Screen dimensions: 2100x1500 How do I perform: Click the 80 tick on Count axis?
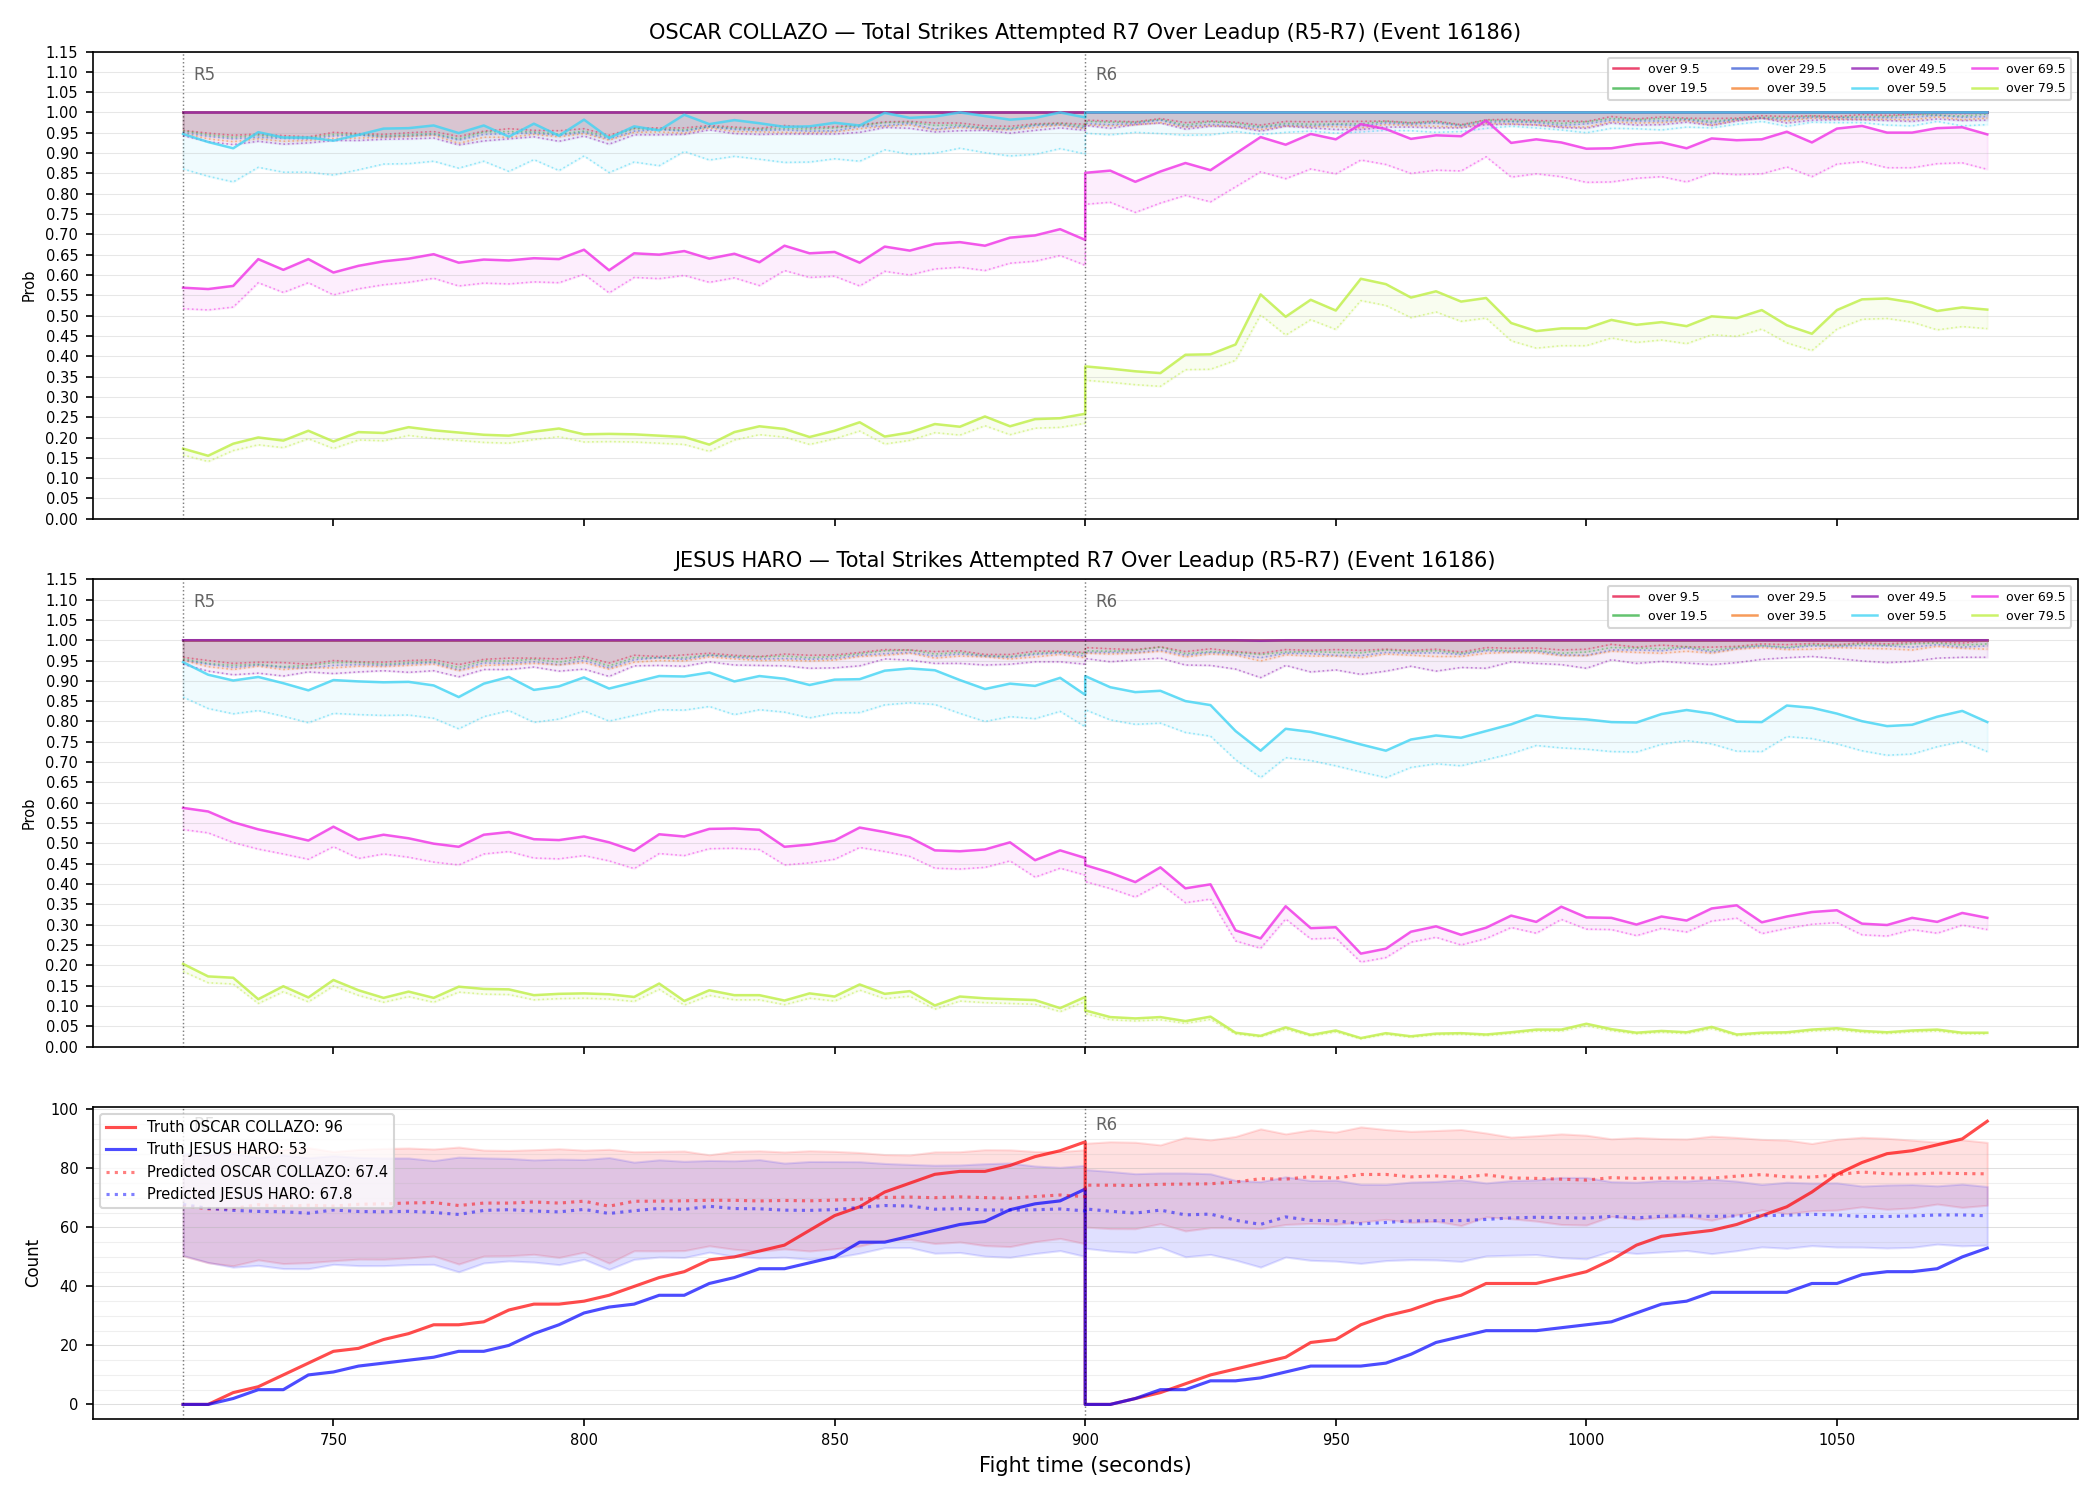[69, 1168]
